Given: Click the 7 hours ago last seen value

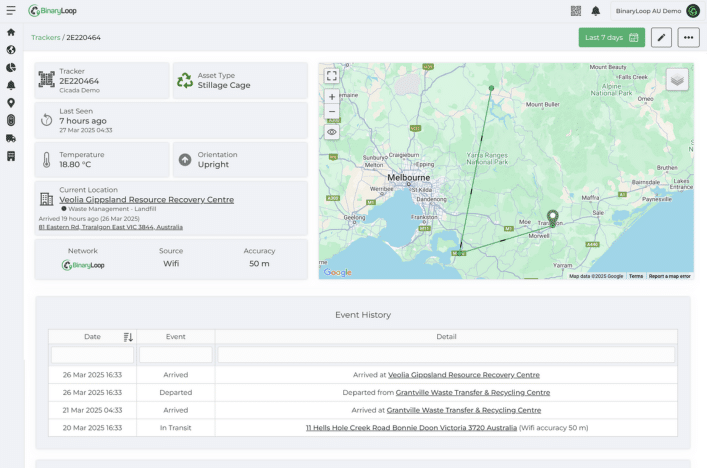Looking at the screenshot, I should (83, 121).
